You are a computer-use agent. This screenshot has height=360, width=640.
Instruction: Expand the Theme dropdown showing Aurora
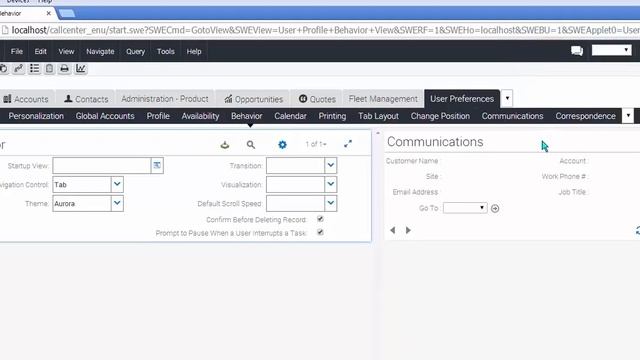click(x=117, y=203)
